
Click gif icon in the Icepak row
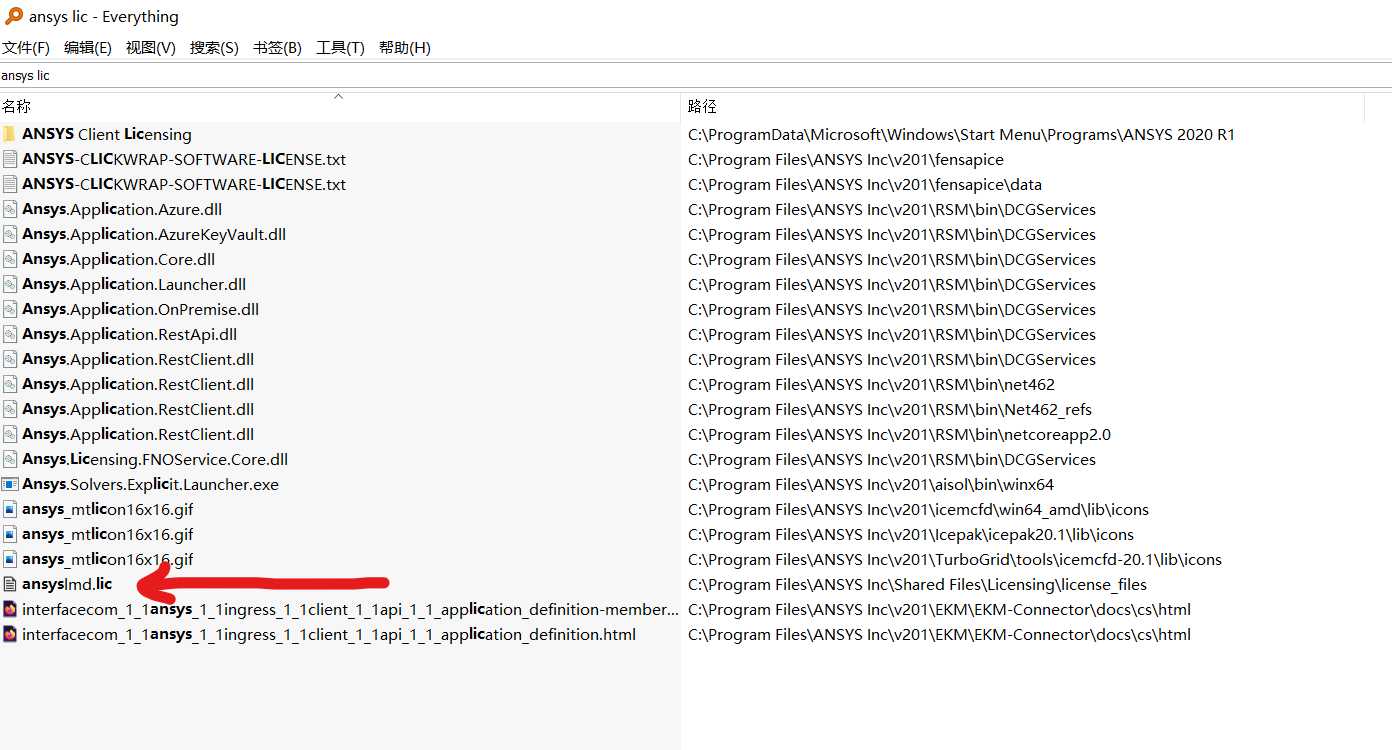click(x=10, y=534)
